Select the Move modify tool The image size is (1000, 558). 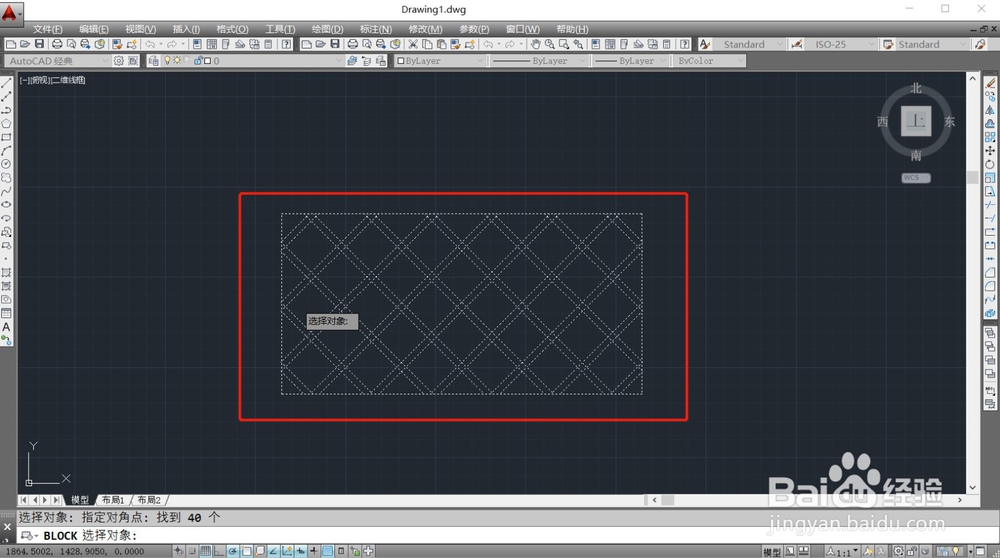990,151
